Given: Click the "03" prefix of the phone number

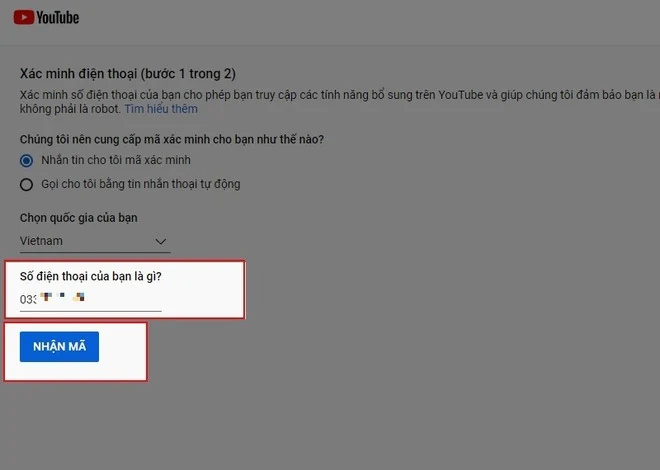Looking at the screenshot, I should (x=28, y=299).
